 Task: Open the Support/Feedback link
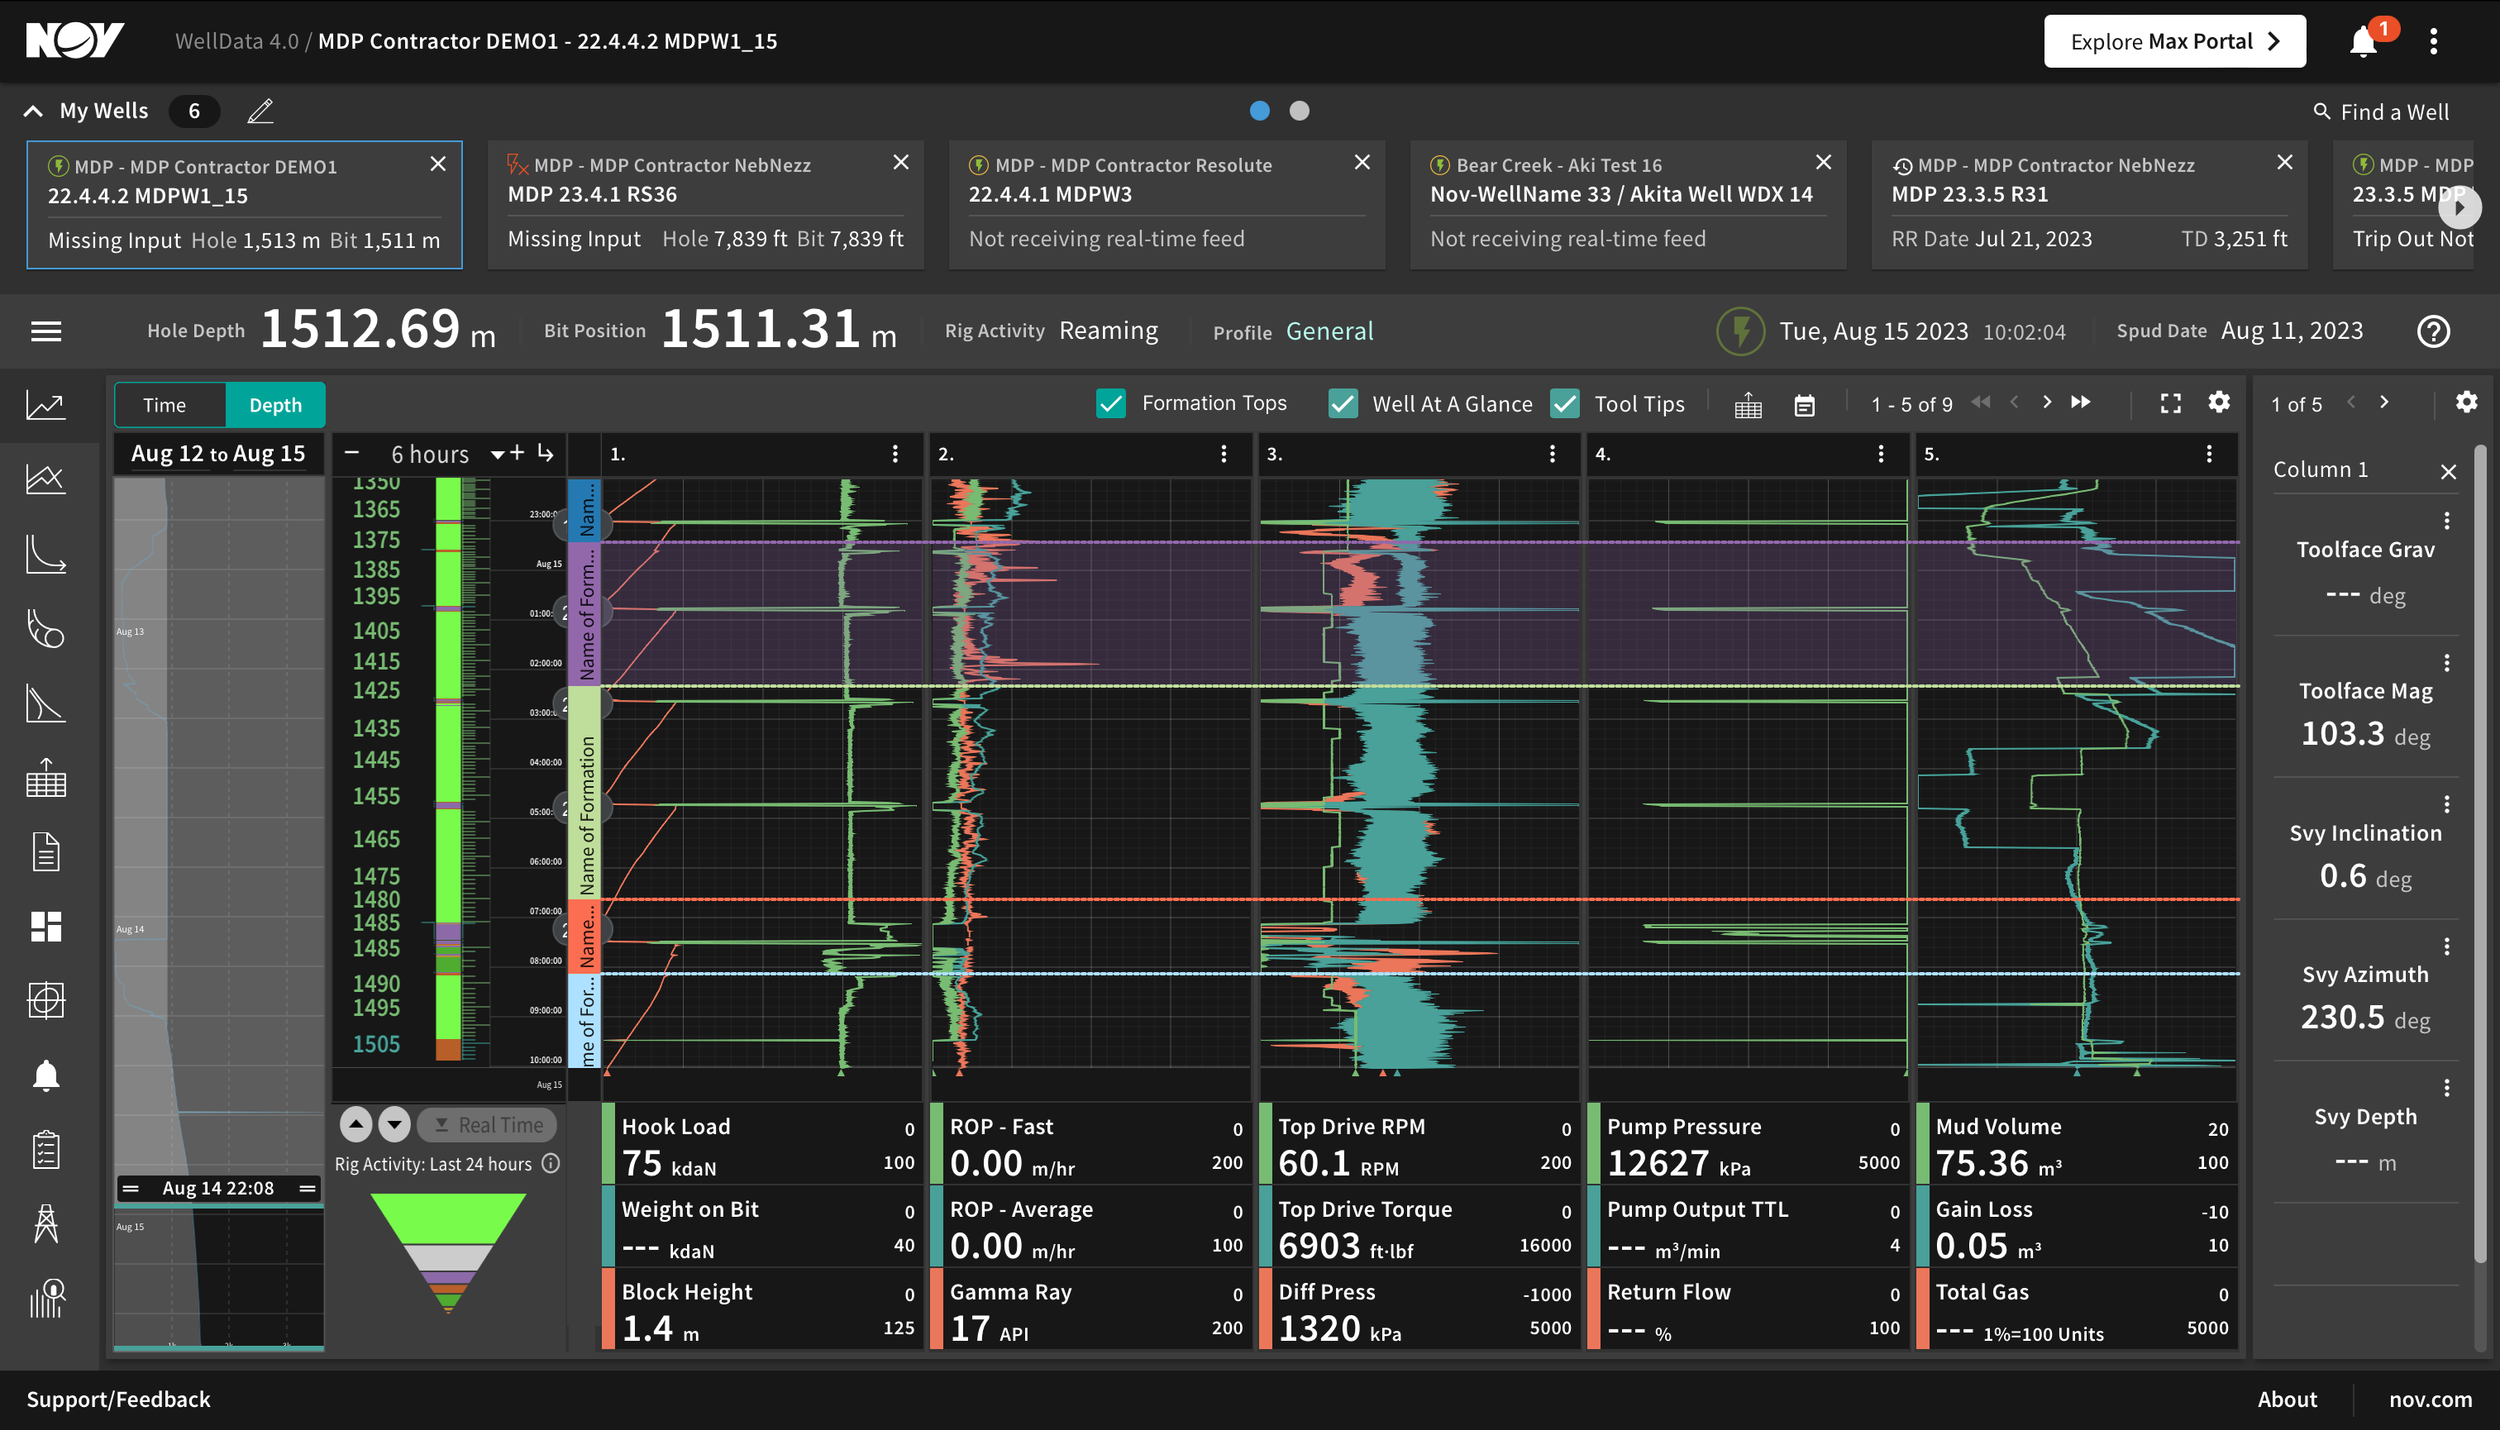(x=118, y=1399)
